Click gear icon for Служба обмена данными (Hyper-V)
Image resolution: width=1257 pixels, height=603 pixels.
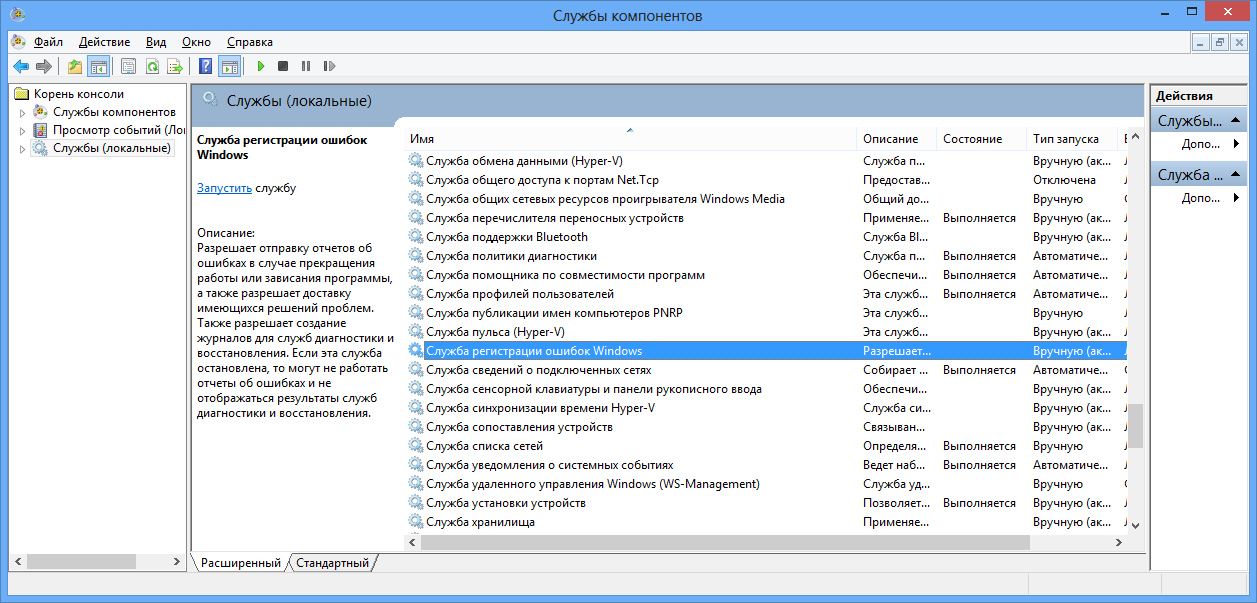pos(416,161)
